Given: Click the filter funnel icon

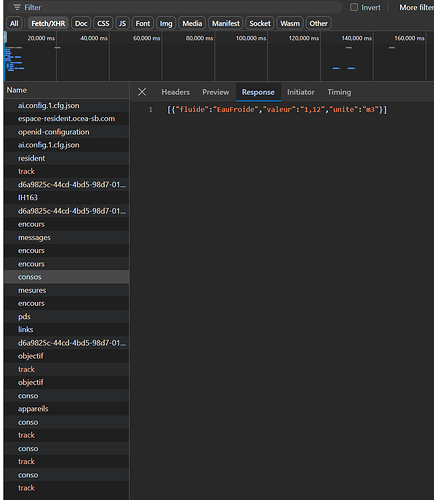Looking at the screenshot, I should pos(17,7).
